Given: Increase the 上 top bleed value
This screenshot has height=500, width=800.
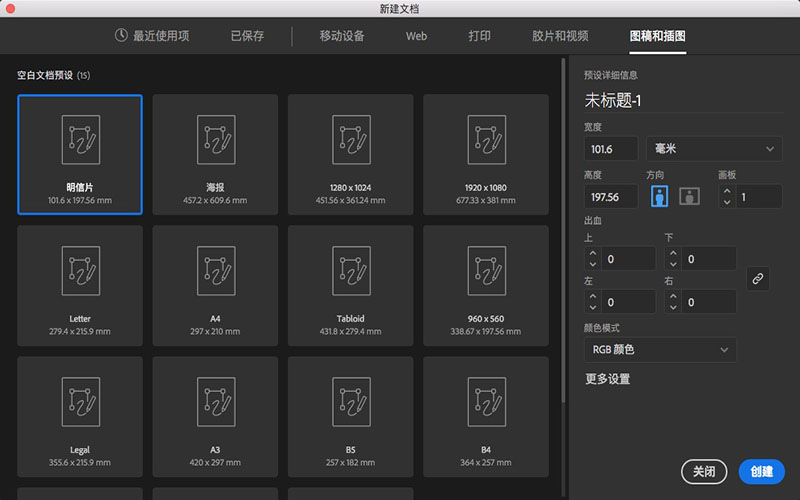Looking at the screenshot, I should [x=593, y=254].
